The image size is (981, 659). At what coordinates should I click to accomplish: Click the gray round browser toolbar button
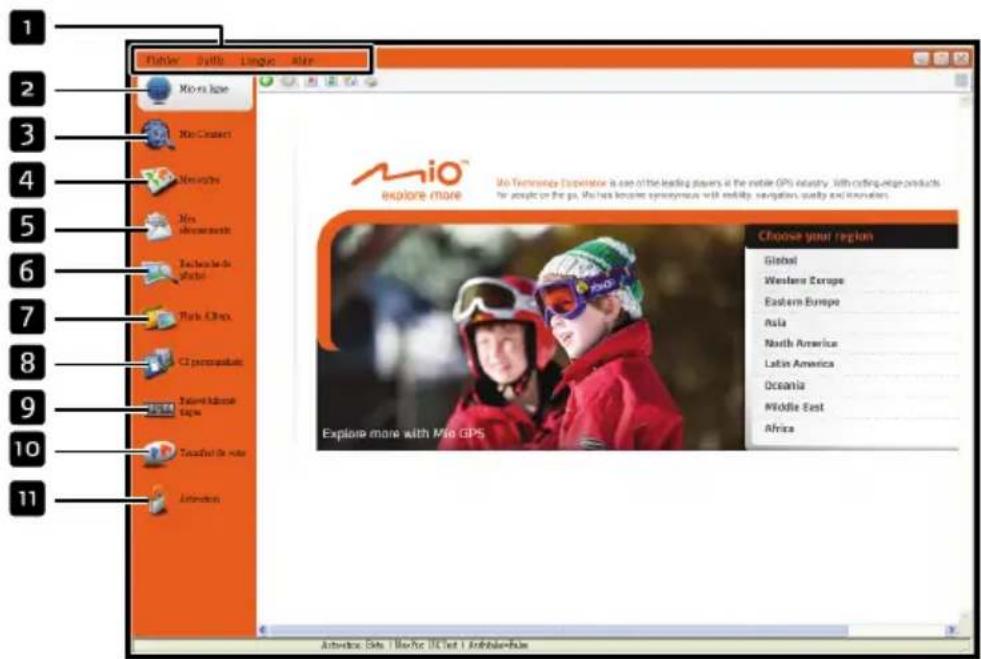[x=288, y=81]
